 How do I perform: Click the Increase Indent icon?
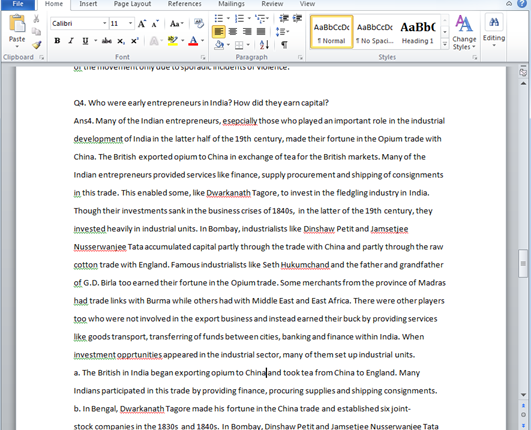click(x=297, y=18)
